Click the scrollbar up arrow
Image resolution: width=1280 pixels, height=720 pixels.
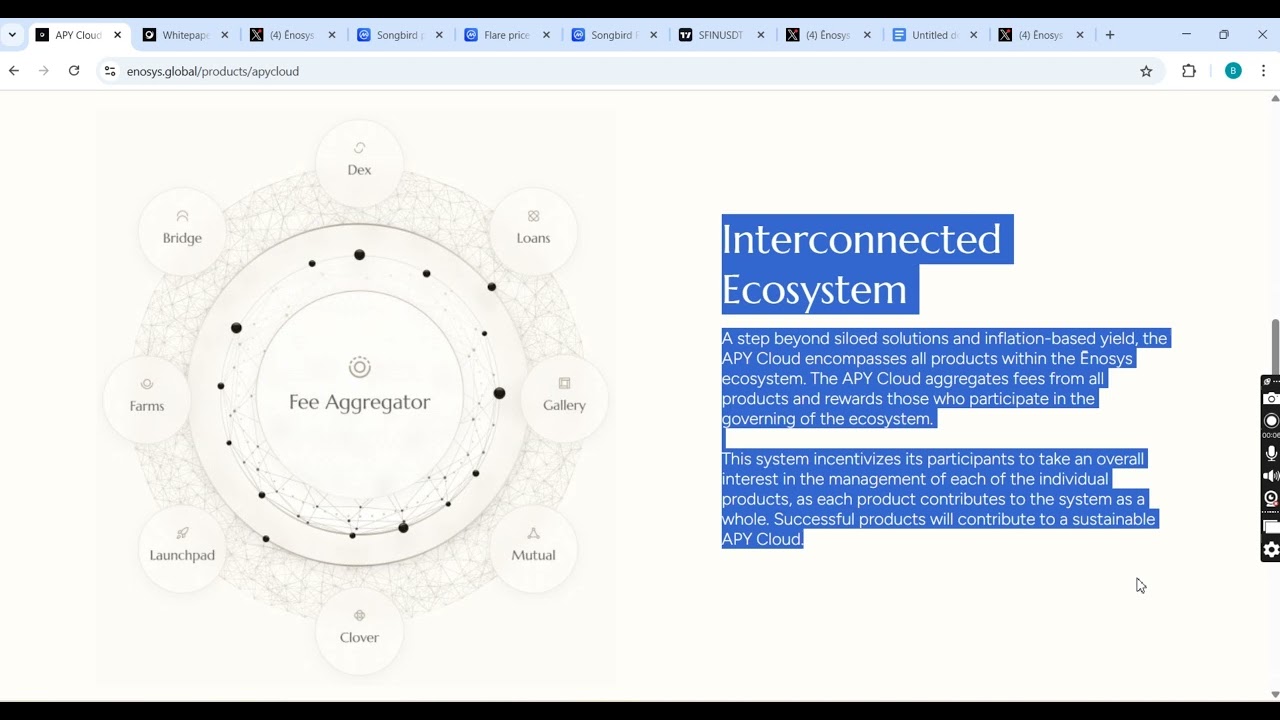(x=1274, y=98)
